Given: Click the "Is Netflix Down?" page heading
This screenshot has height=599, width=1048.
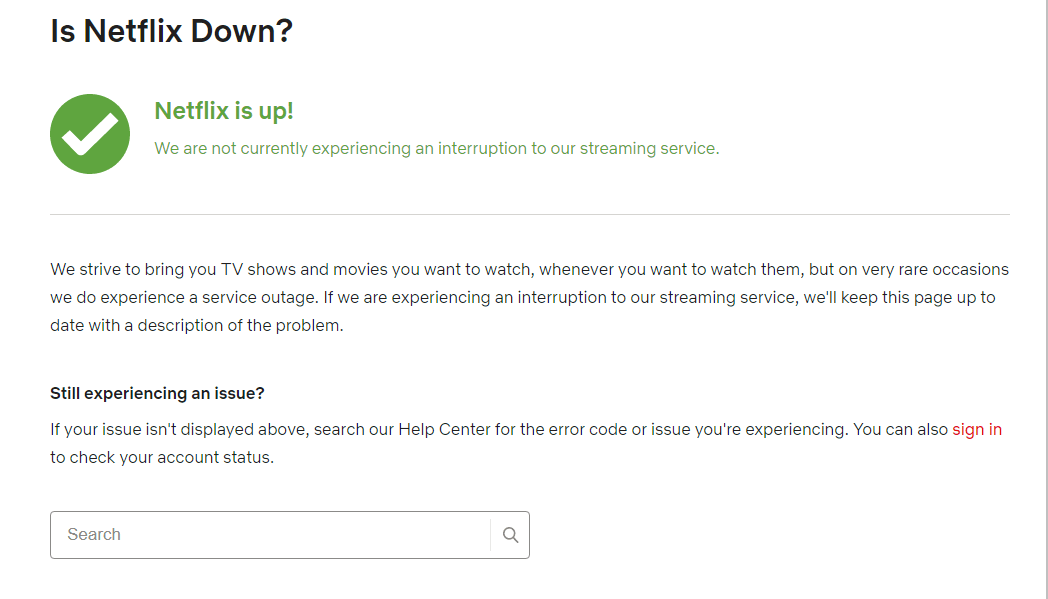Looking at the screenshot, I should pos(171,31).
